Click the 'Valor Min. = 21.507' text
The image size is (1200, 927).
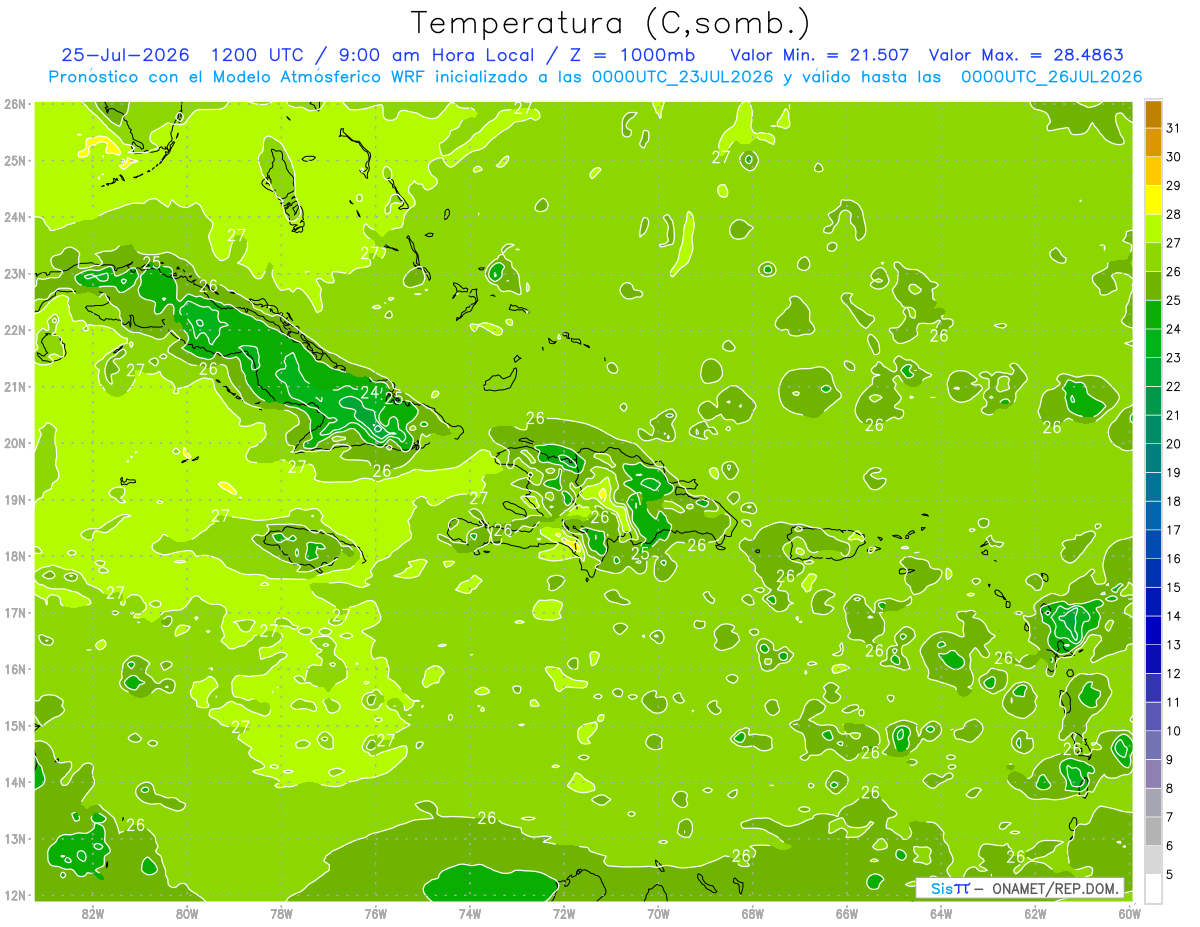pos(820,55)
